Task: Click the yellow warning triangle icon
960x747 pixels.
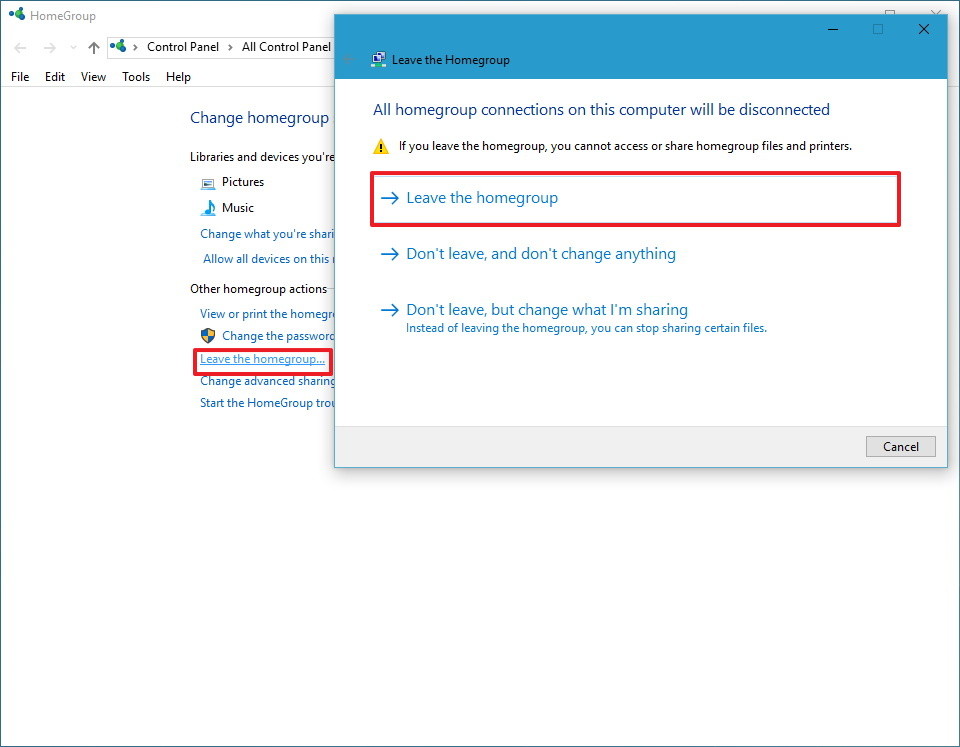Action: [x=381, y=146]
